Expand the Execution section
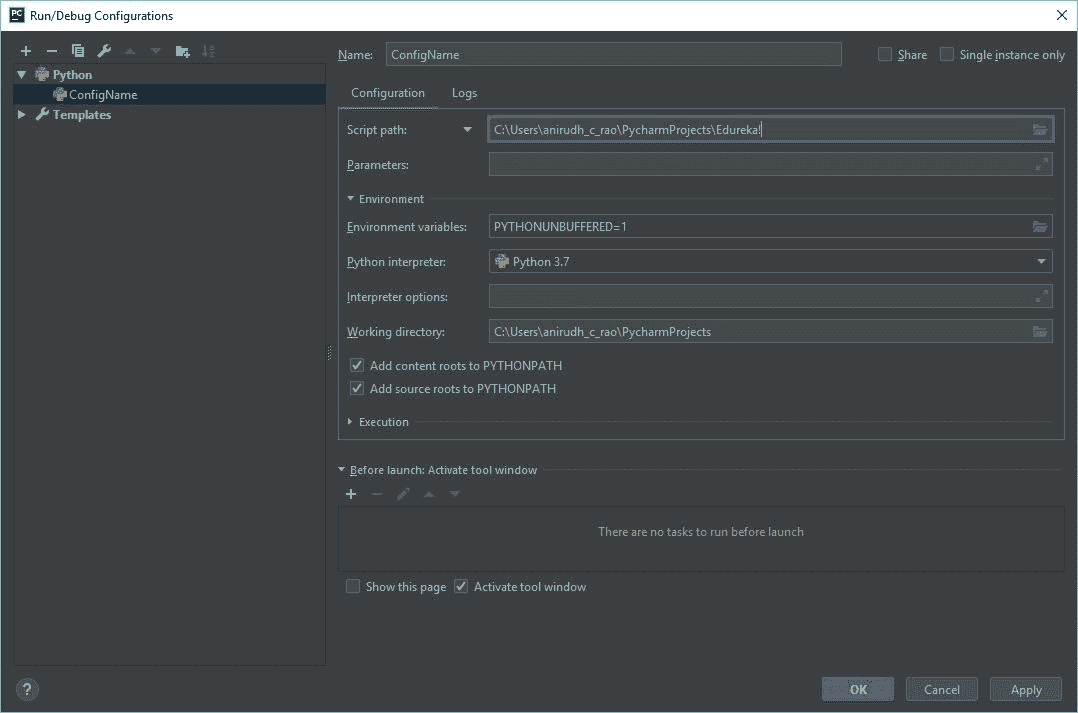Viewport: 1078px width, 713px height. [350, 421]
